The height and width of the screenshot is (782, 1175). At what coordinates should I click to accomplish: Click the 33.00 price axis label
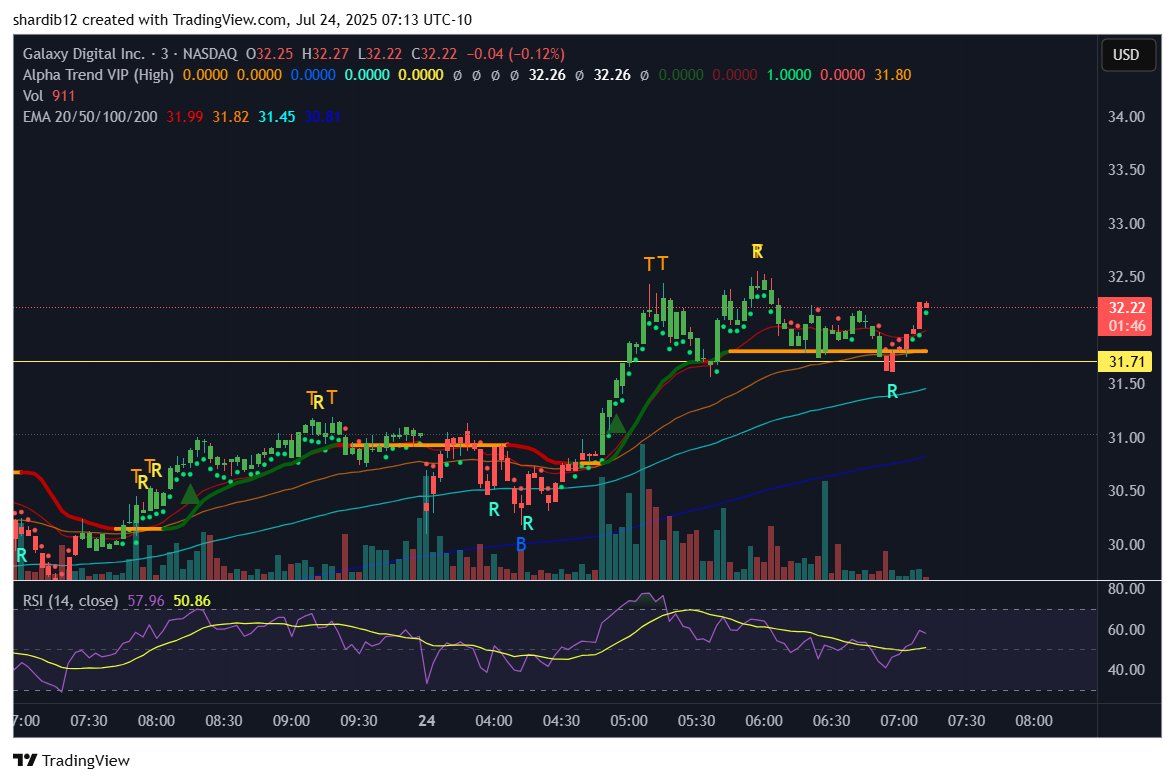pos(1126,224)
